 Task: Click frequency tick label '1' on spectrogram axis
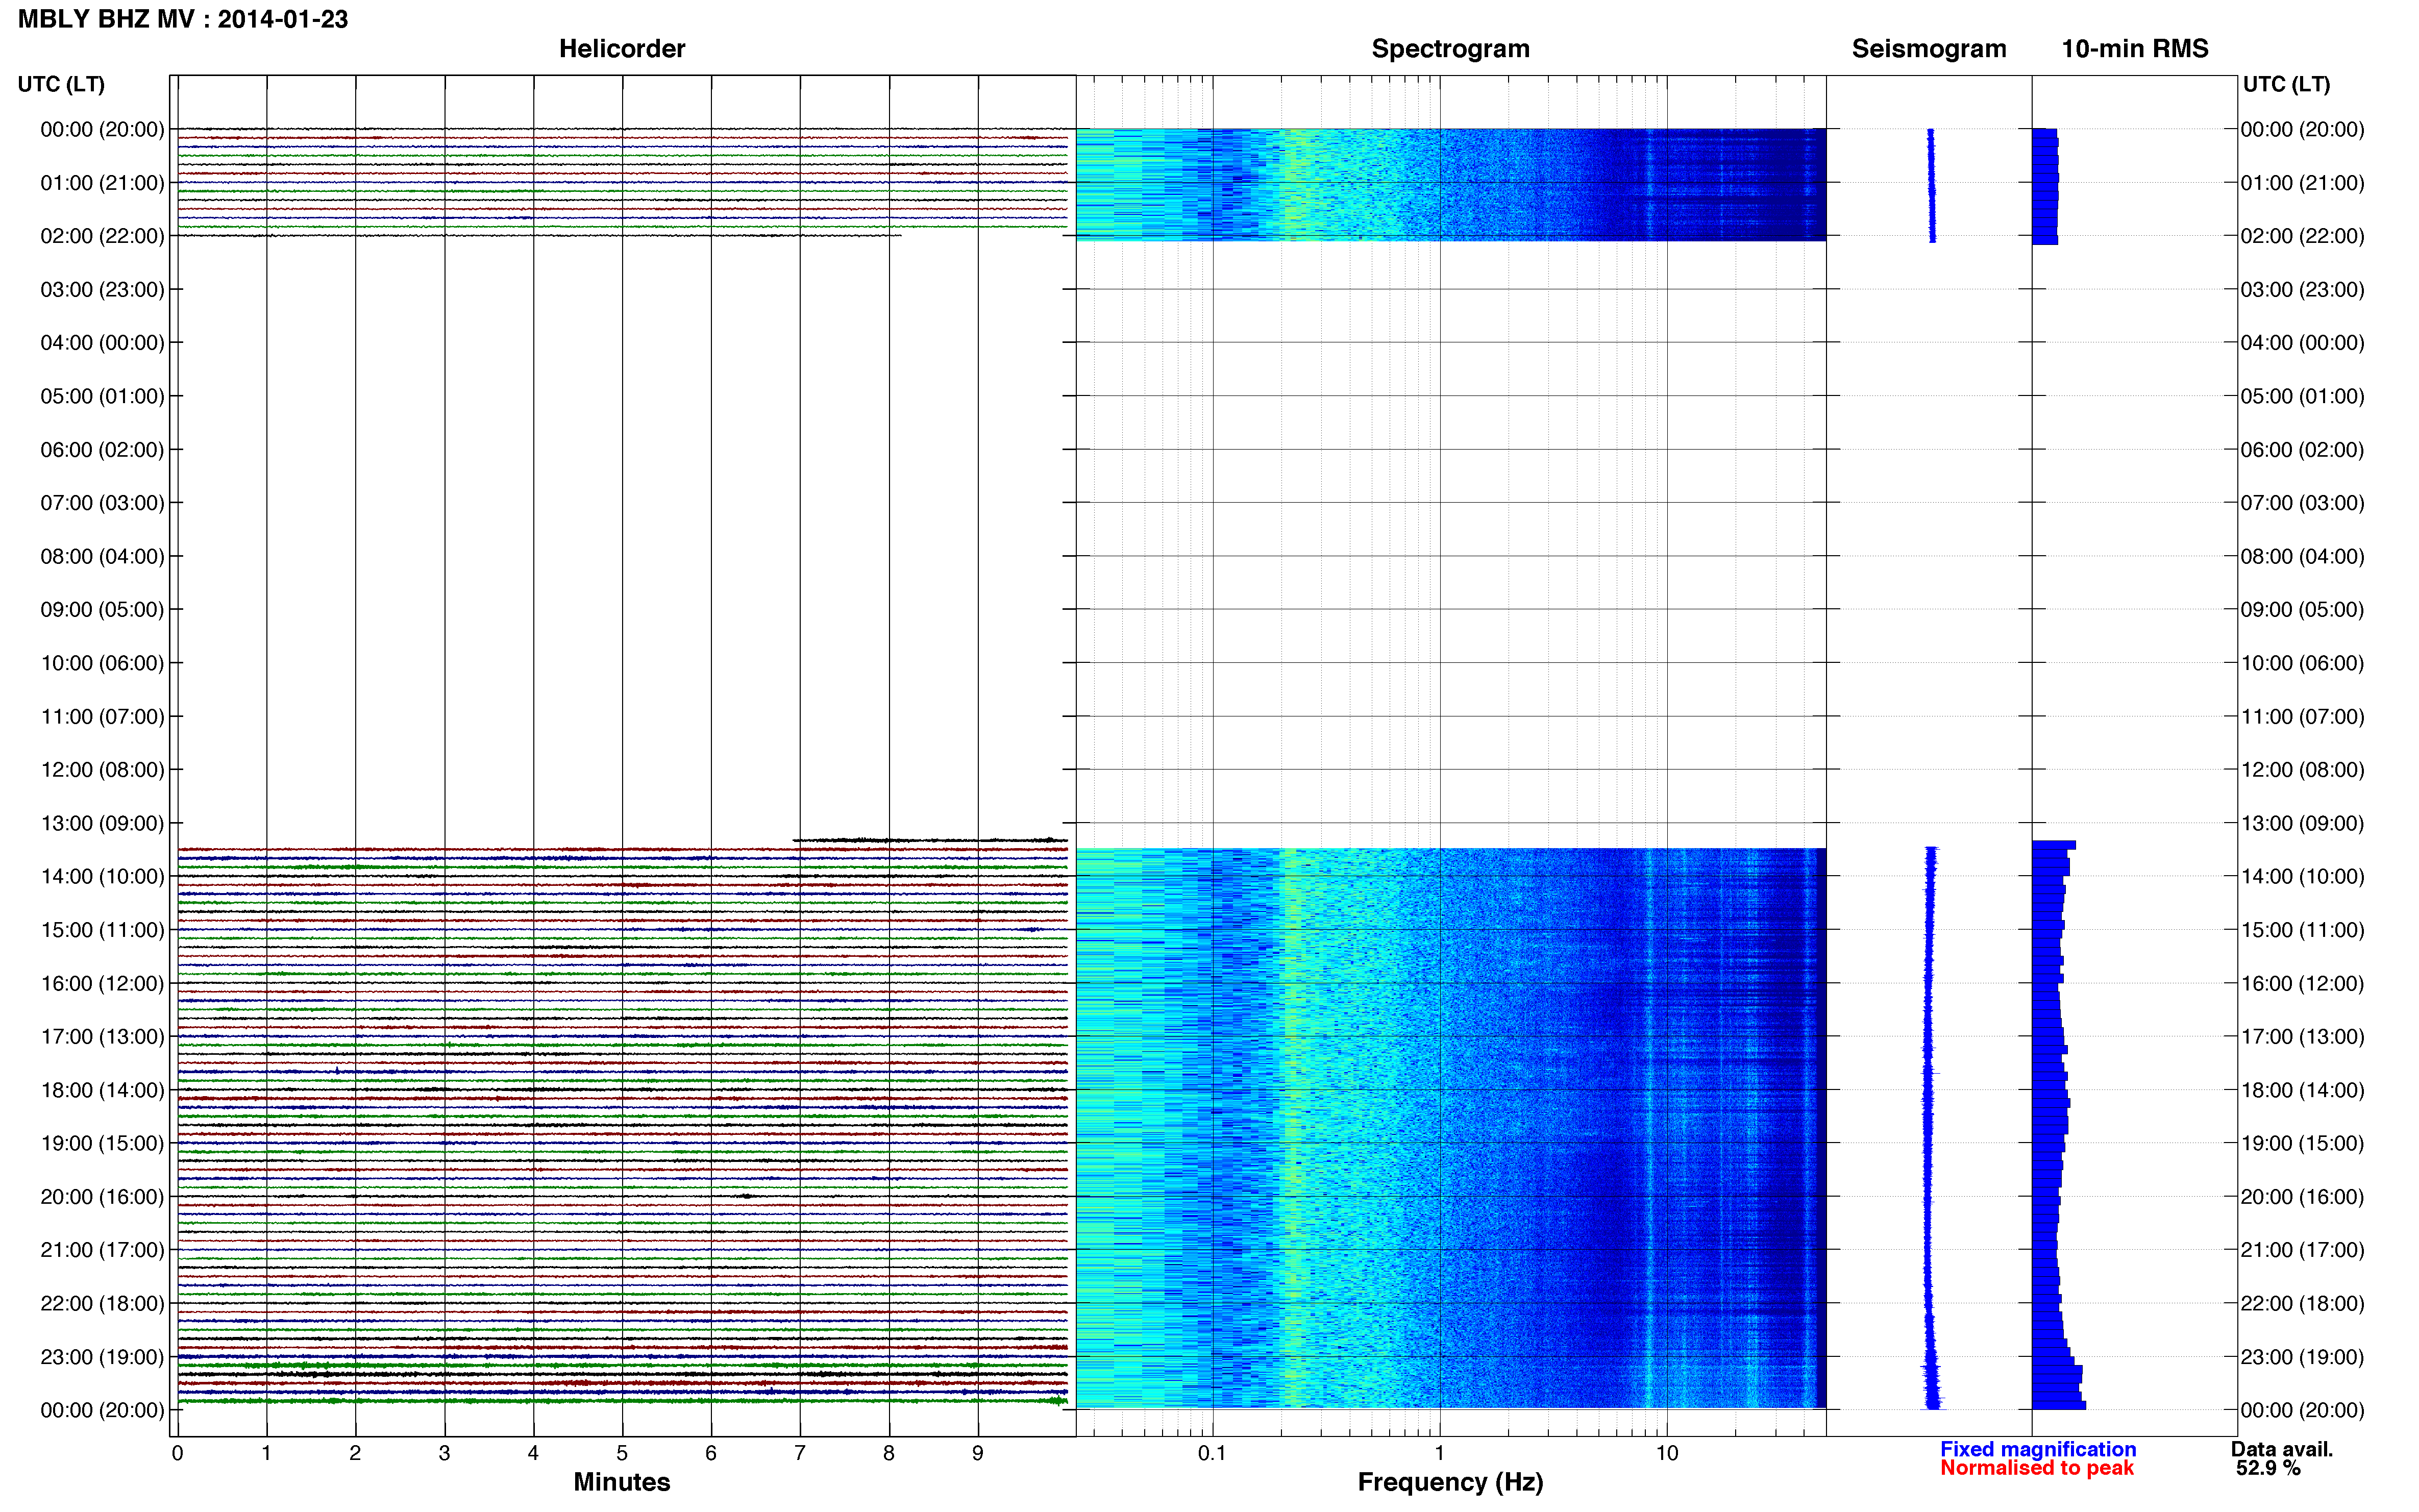pyautogui.click(x=1439, y=1453)
